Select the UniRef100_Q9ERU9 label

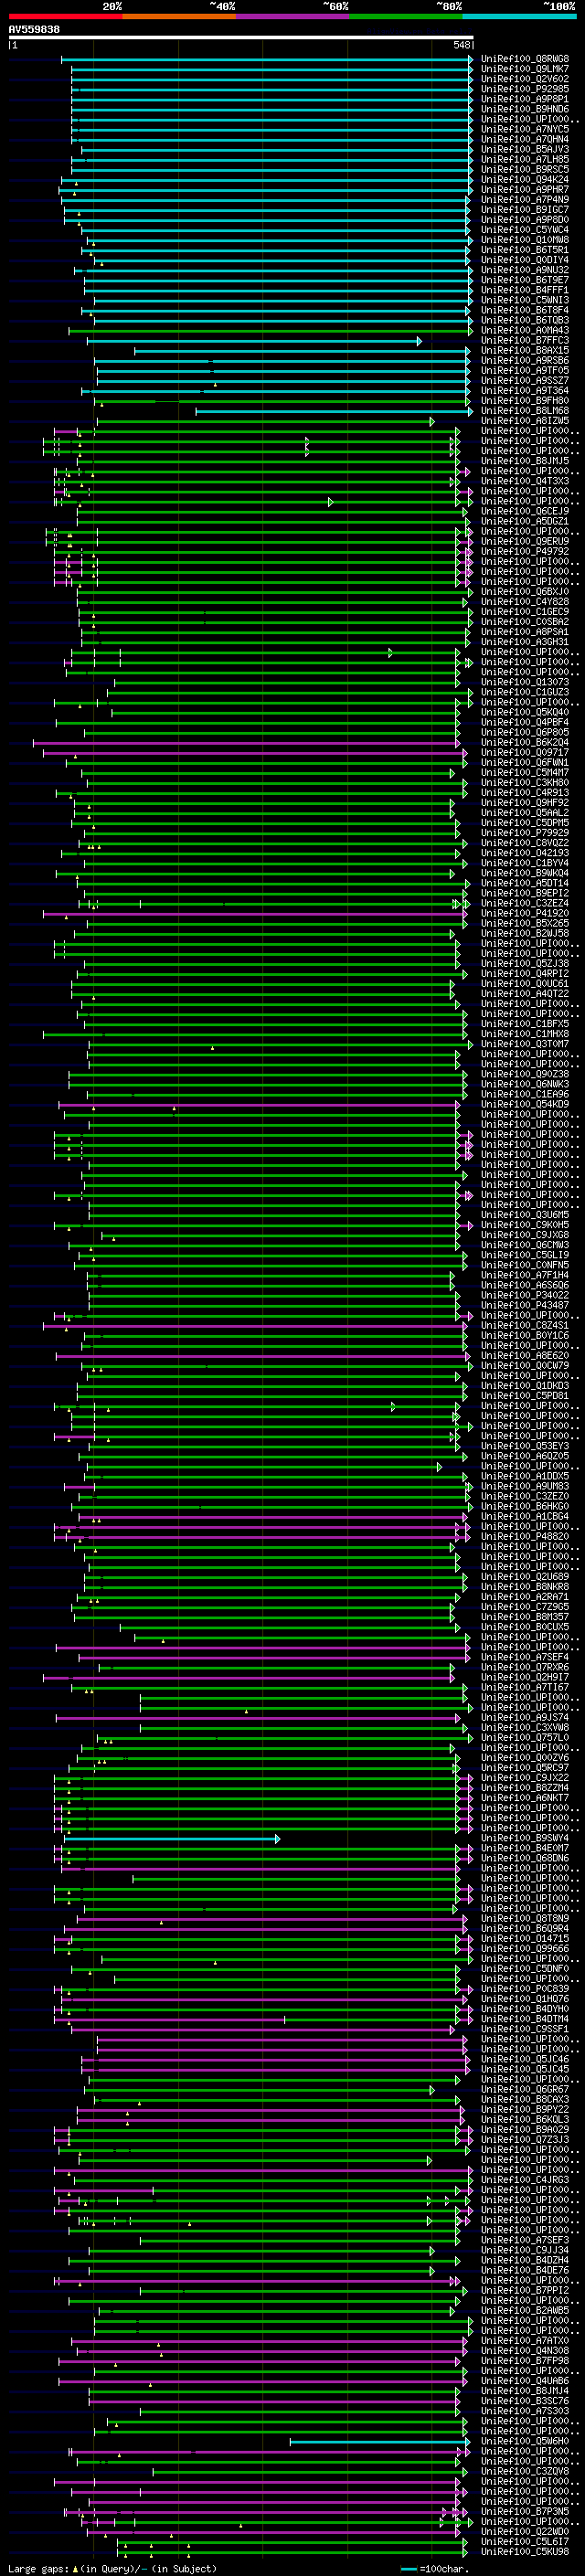pyautogui.click(x=525, y=542)
